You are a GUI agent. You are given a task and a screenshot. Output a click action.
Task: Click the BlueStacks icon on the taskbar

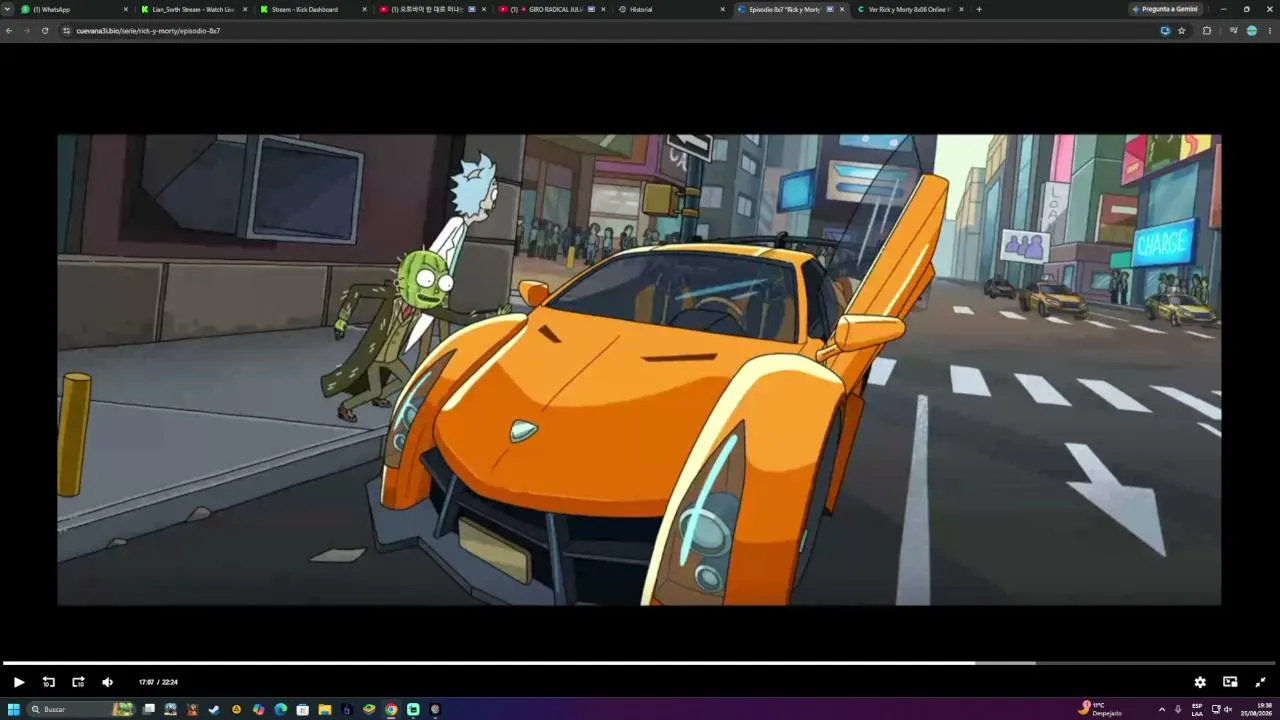coord(369,709)
